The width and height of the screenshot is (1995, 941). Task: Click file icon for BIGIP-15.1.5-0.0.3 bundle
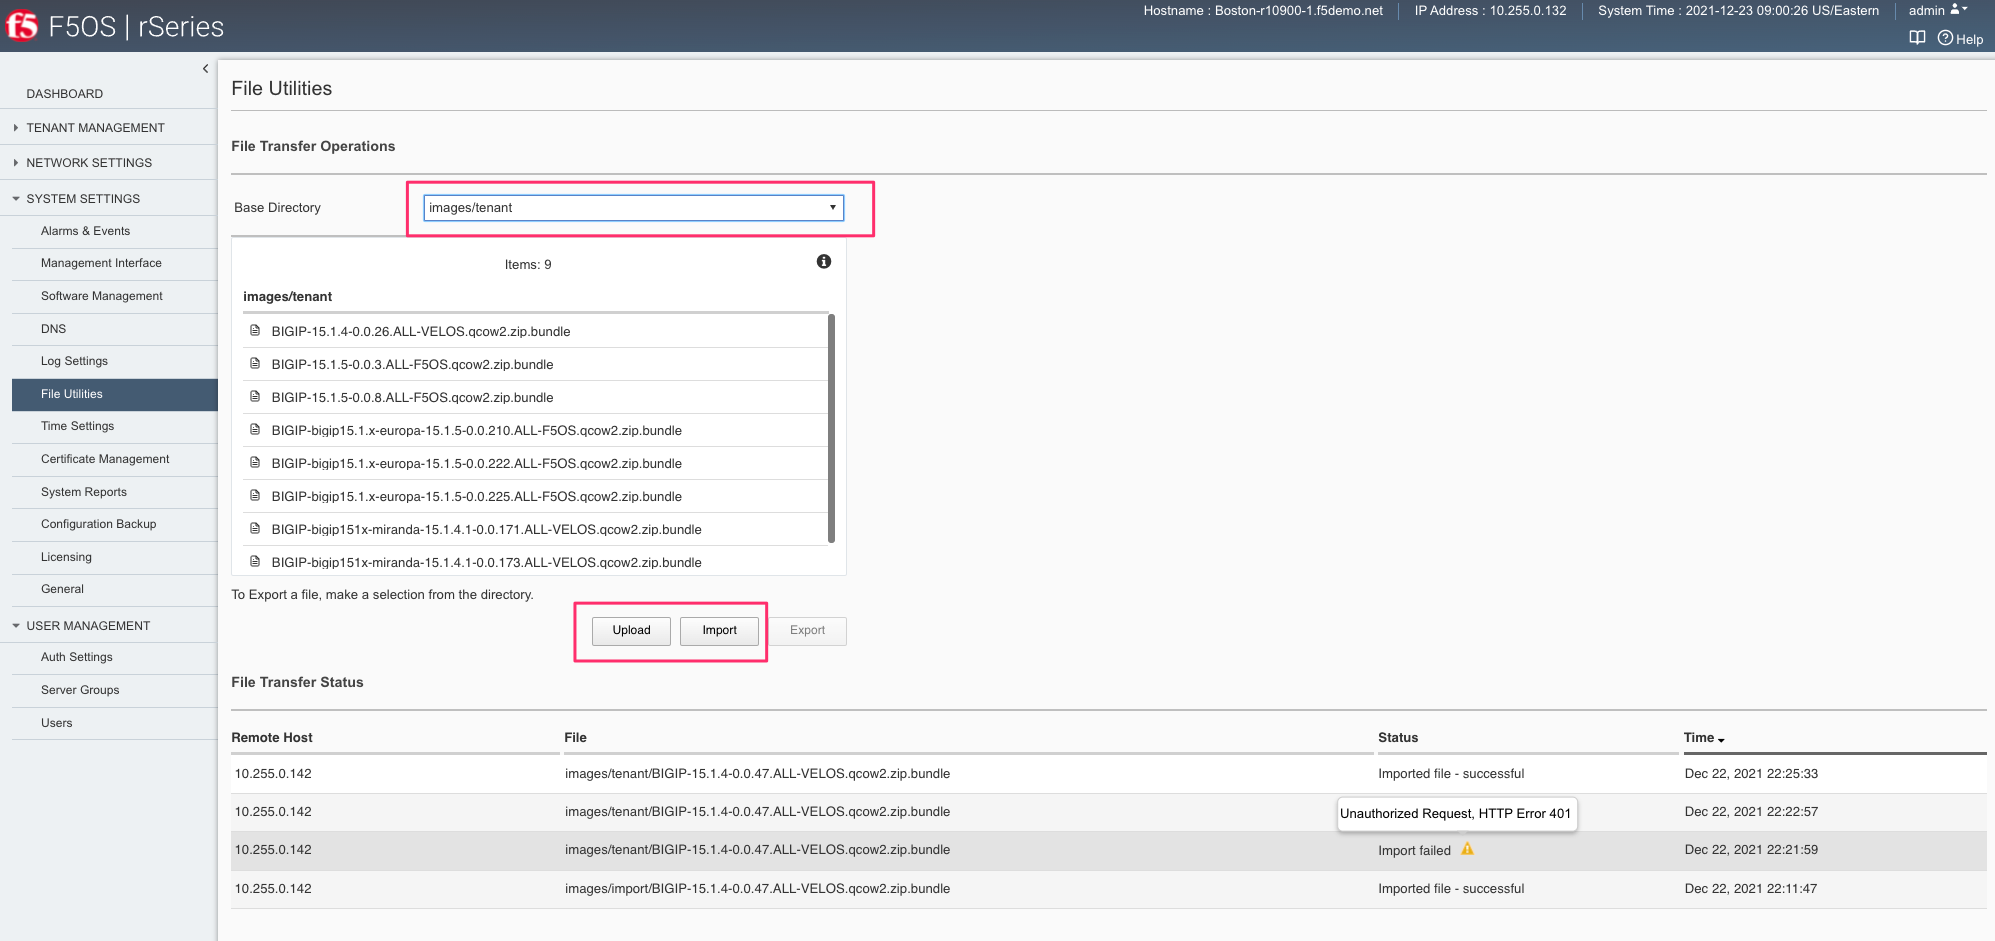(x=255, y=363)
